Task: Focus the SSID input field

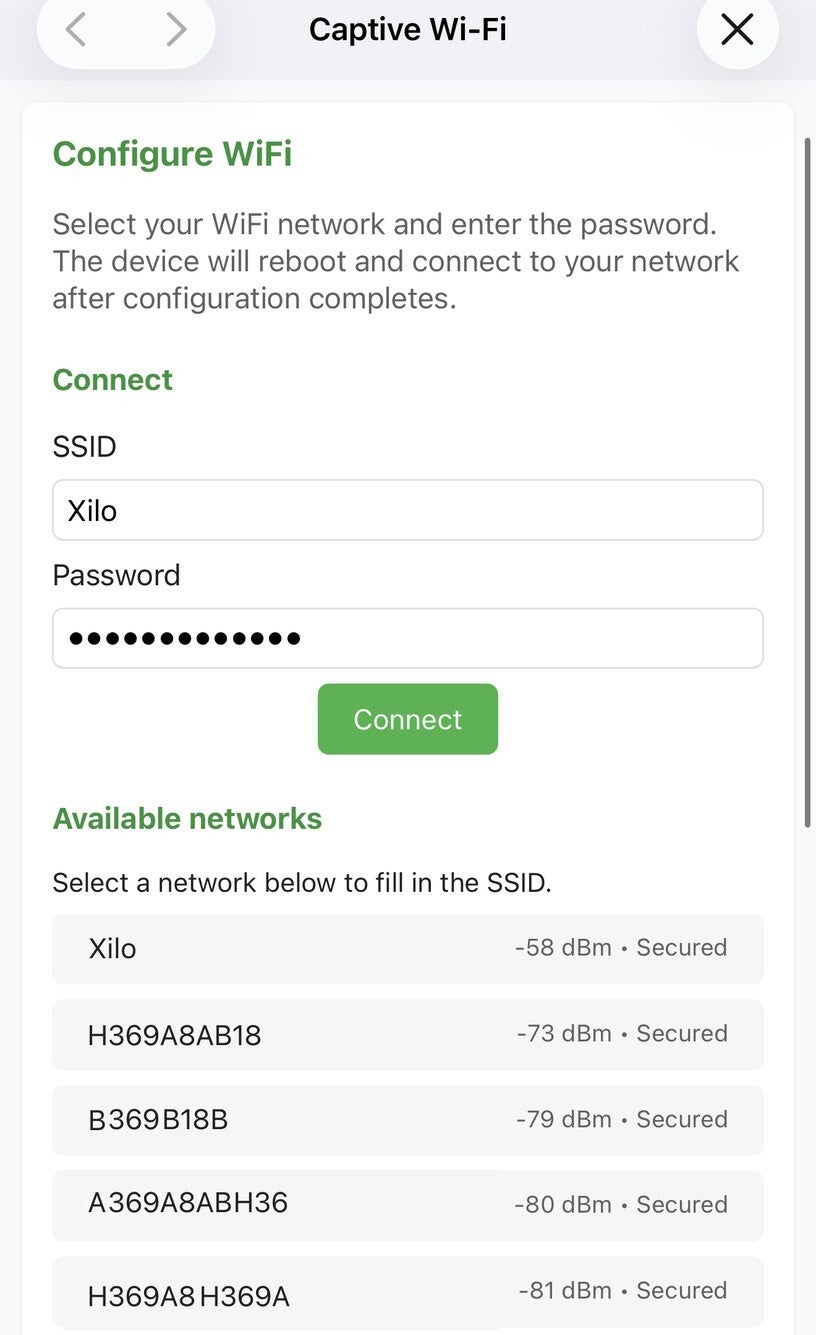Action: pyautogui.click(x=408, y=510)
